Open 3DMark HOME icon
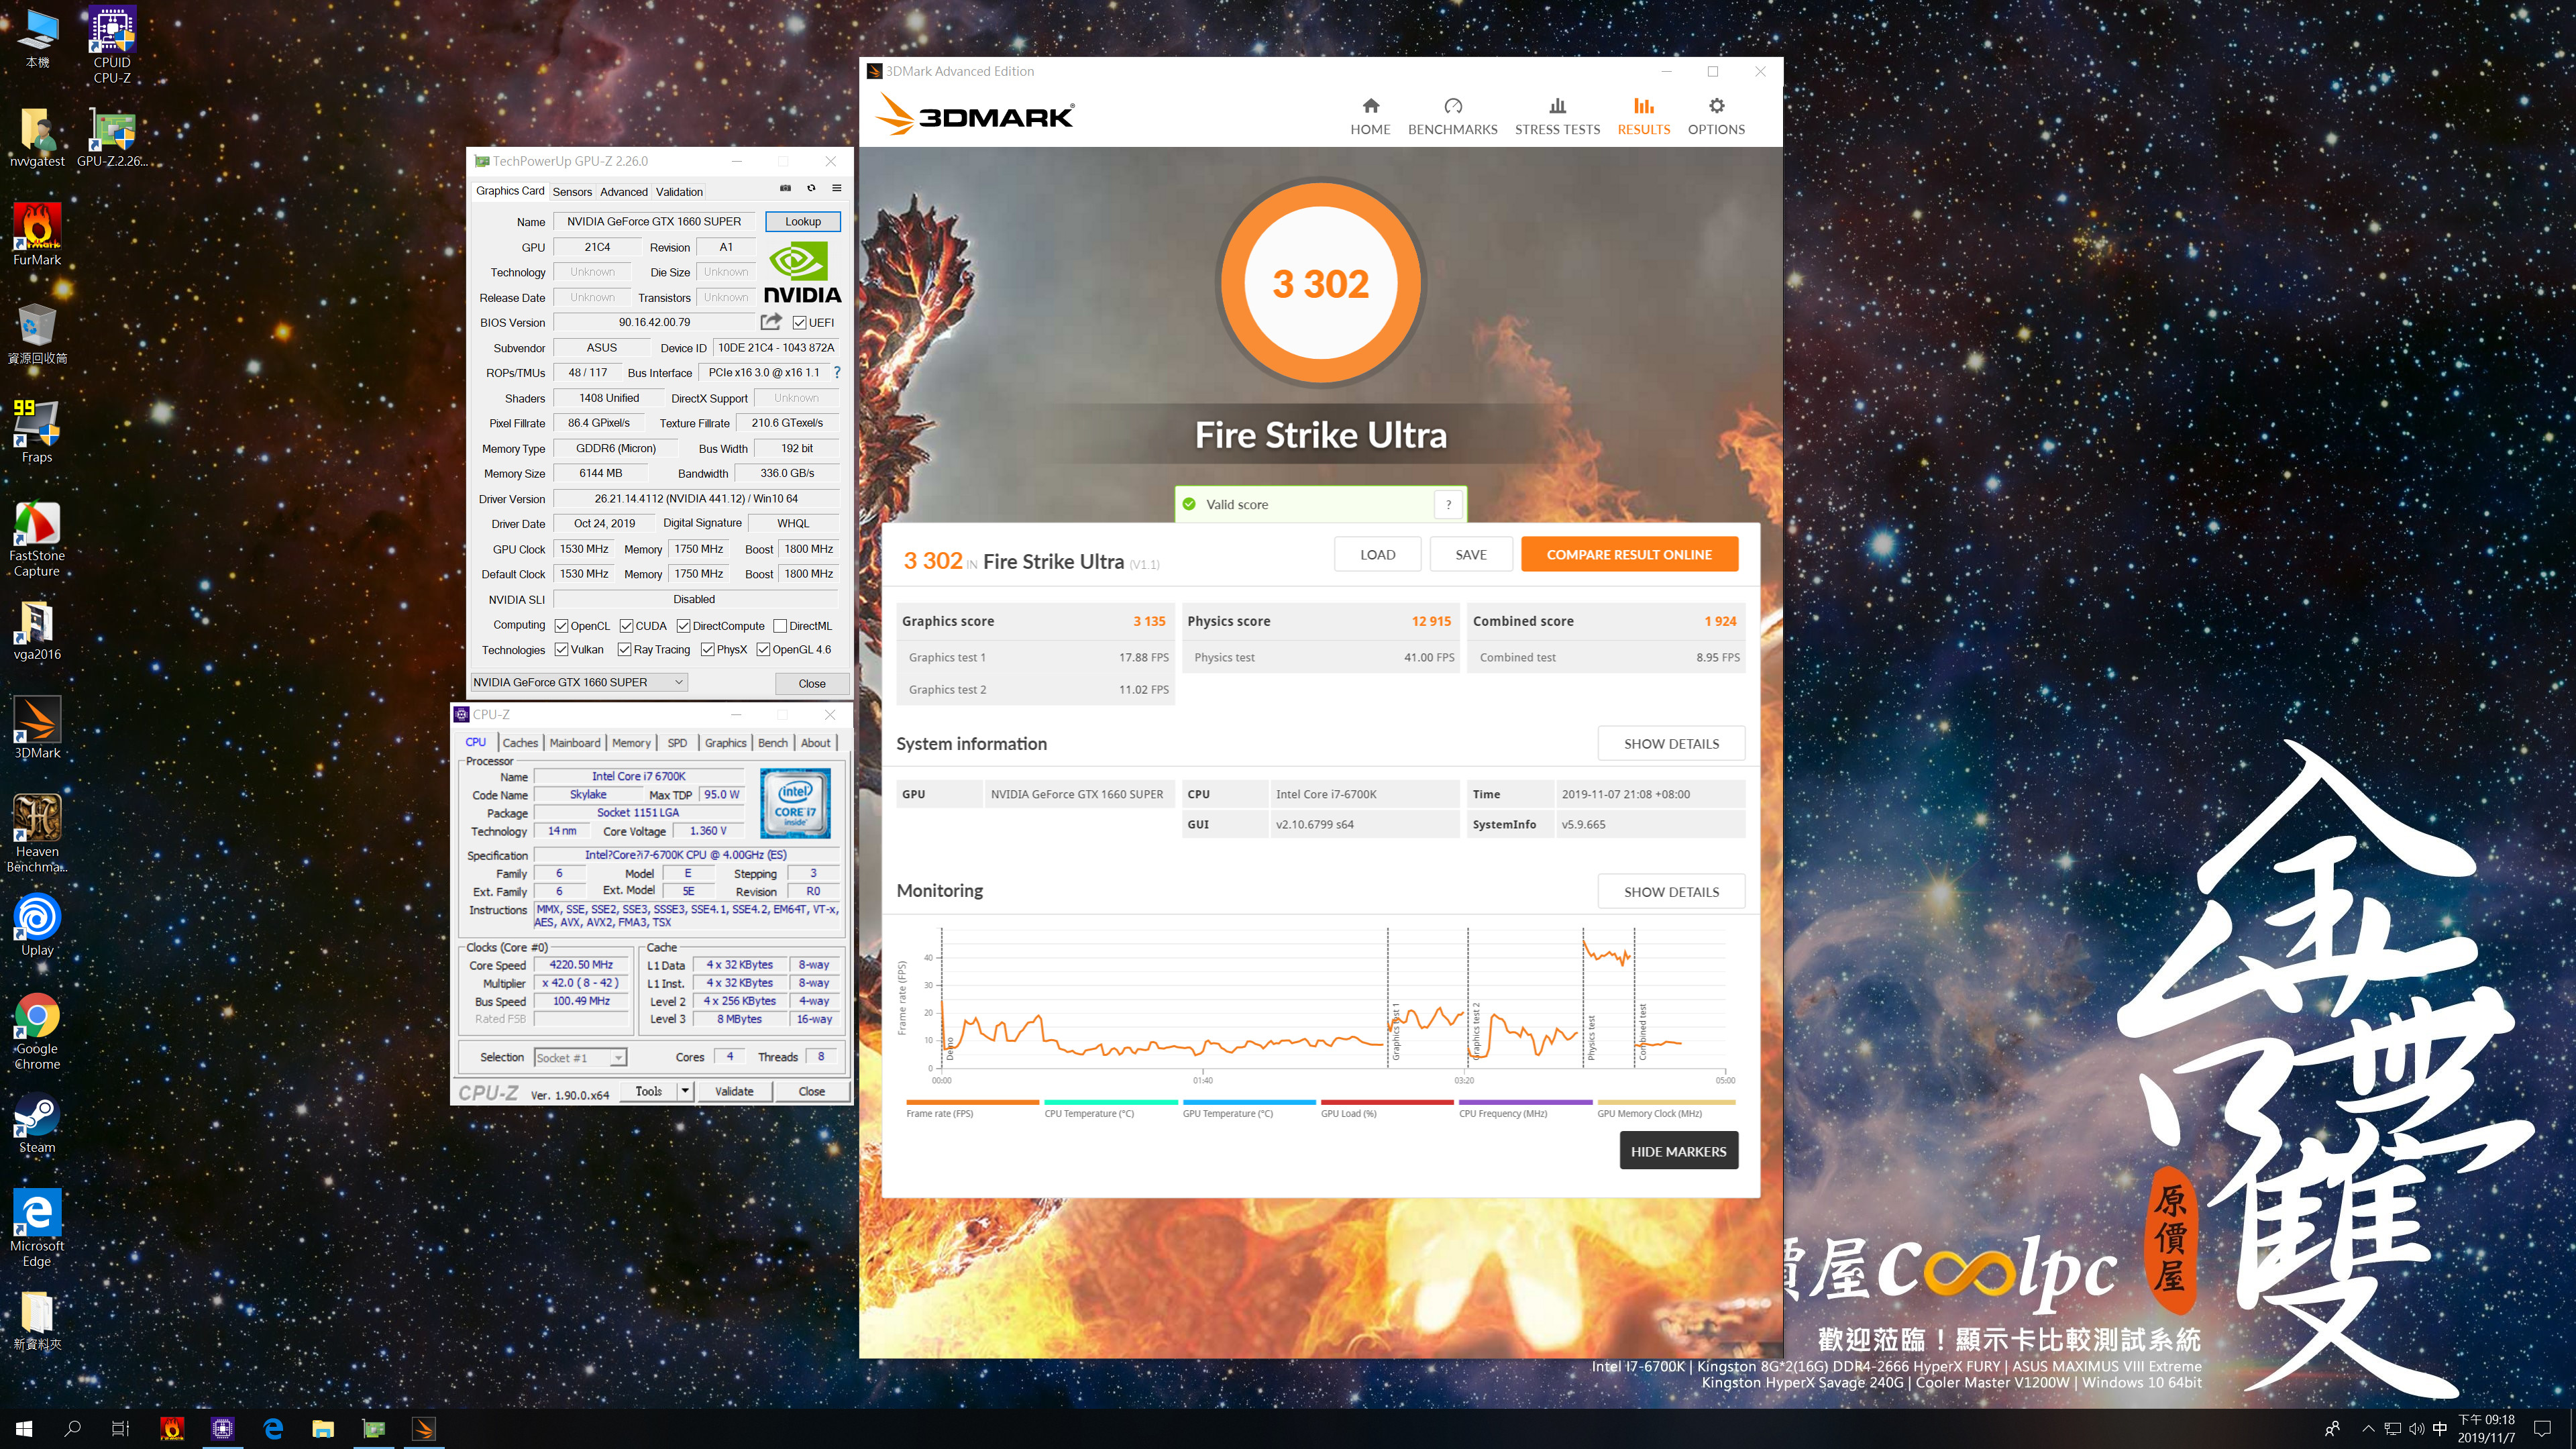This screenshot has width=2576, height=1449. (1370, 106)
